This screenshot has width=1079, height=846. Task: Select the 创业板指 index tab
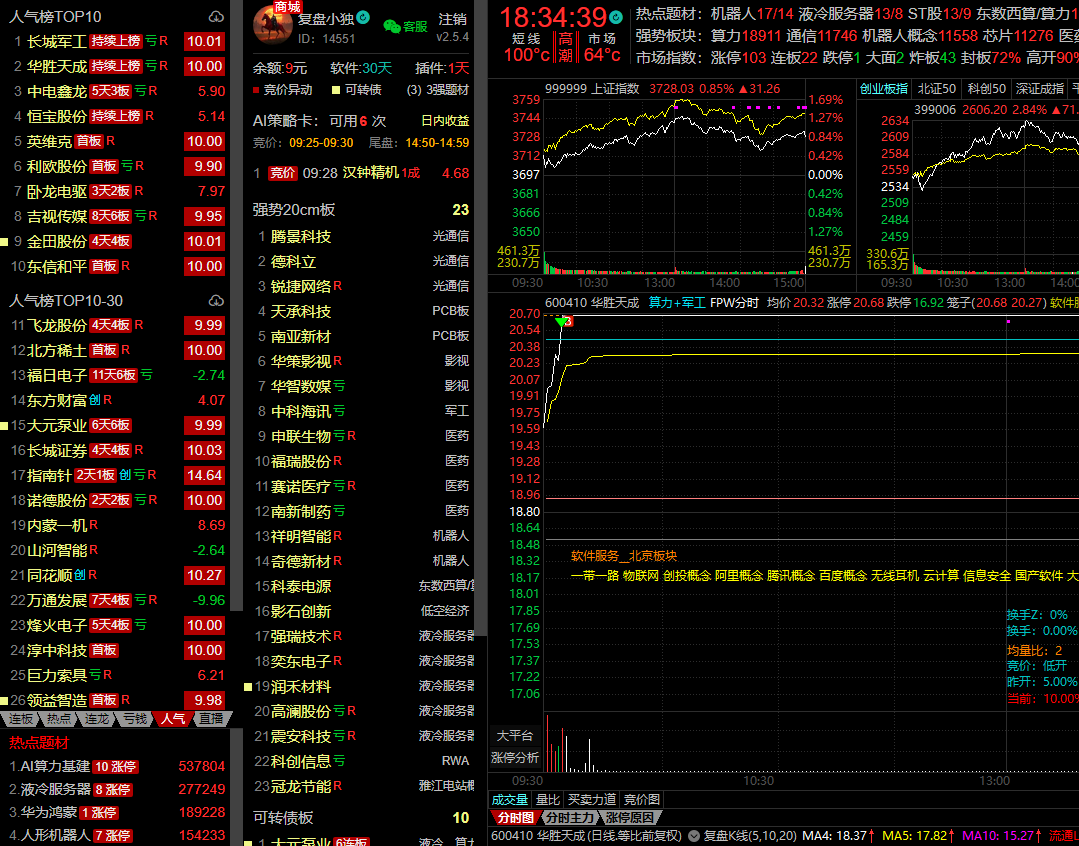click(x=884, y=89)
